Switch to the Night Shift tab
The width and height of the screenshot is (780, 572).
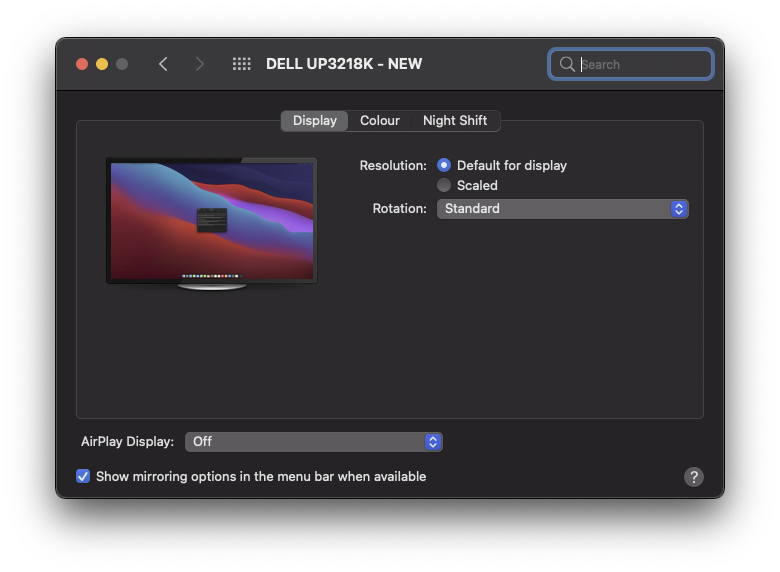455,121
